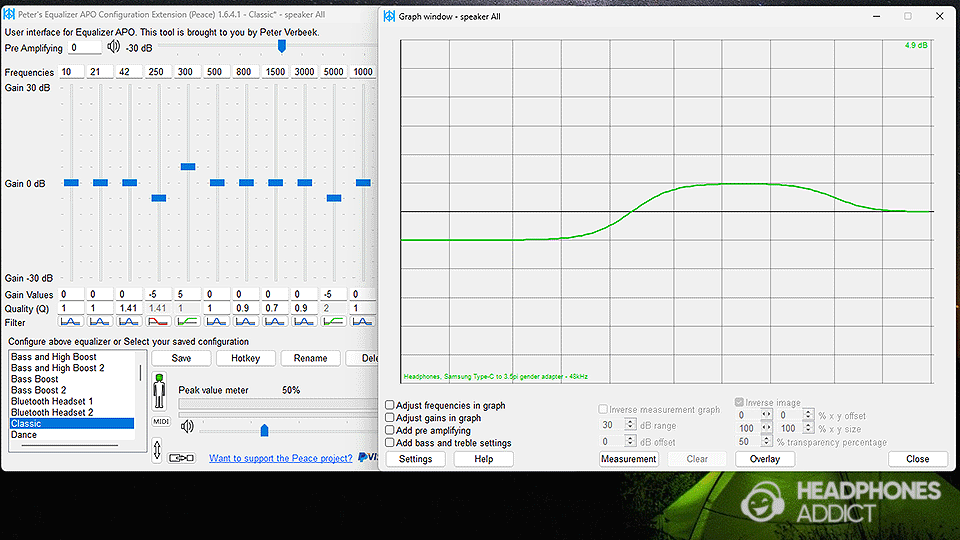Check Add pre amplifying
The width and height of the screenshot is (960, 540).
click(389, 430)
